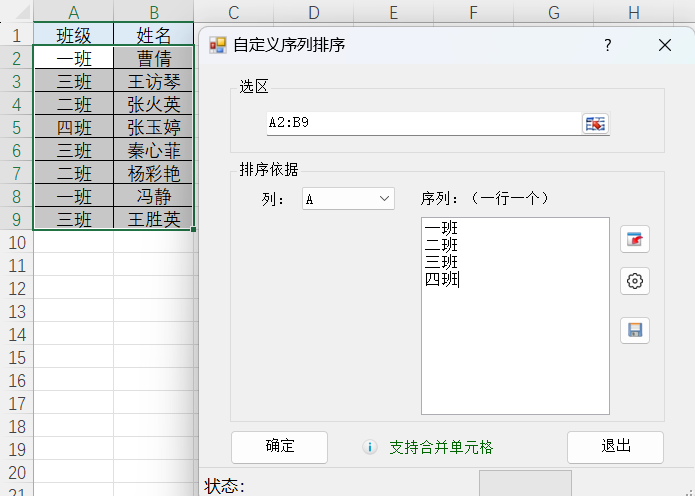Viewport: 695px width, 496px height.
Task: Click the fill handle at selection corner B9
Action: click(193, 229)
